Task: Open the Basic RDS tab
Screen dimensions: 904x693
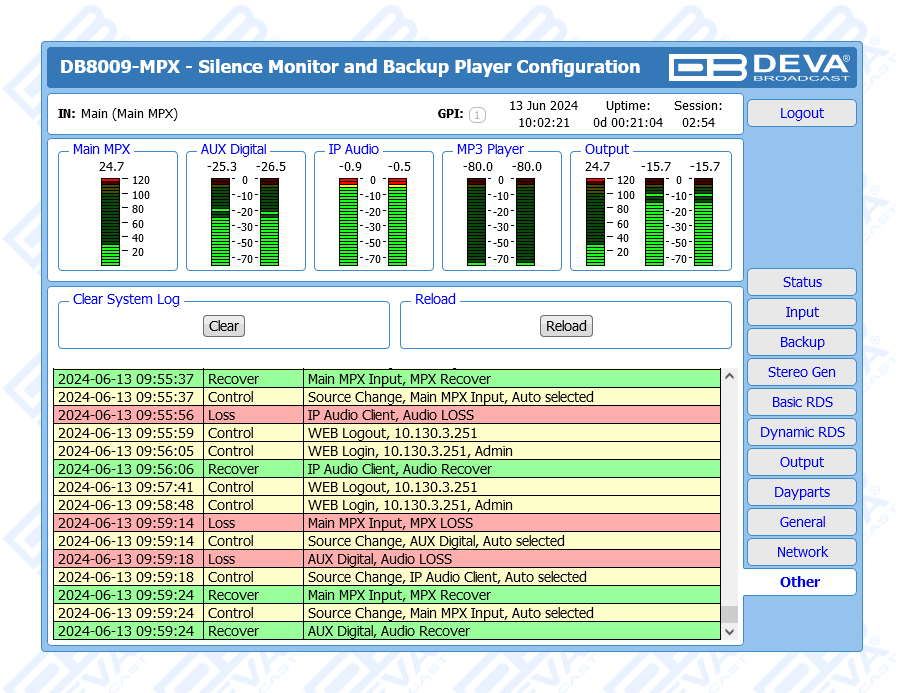Action: click(x=801, y=402)
